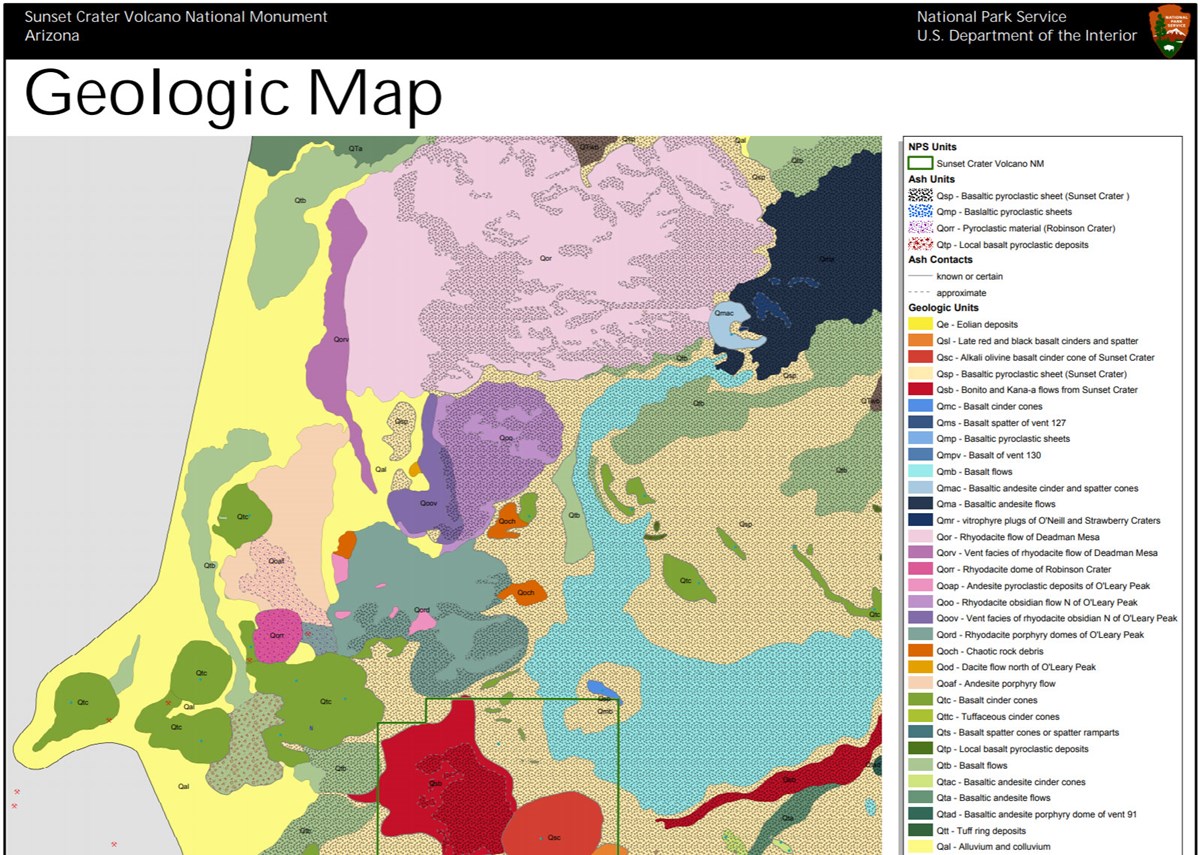Click the yellow Qe Eolian deposits swatch

tap(920, 325)
